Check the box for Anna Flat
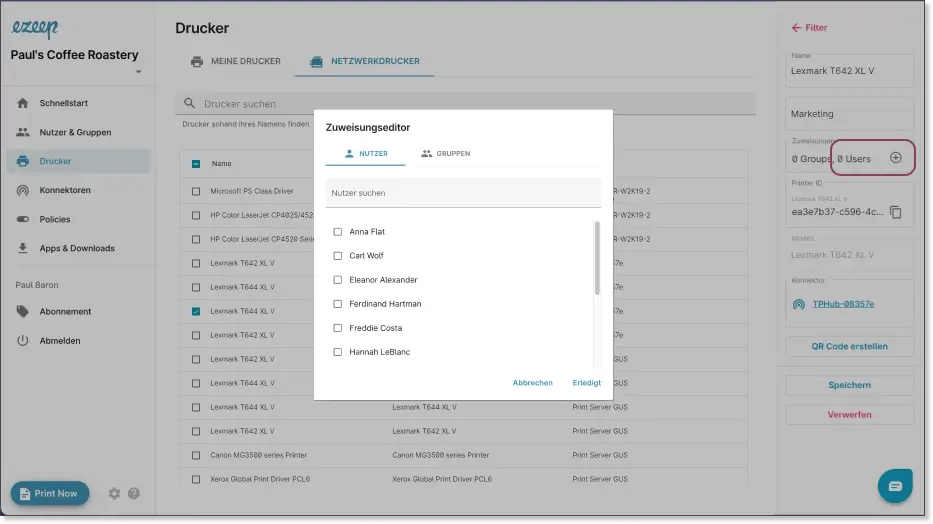The height and width of the screenshot is (524, 933). [x=337, y=232]
